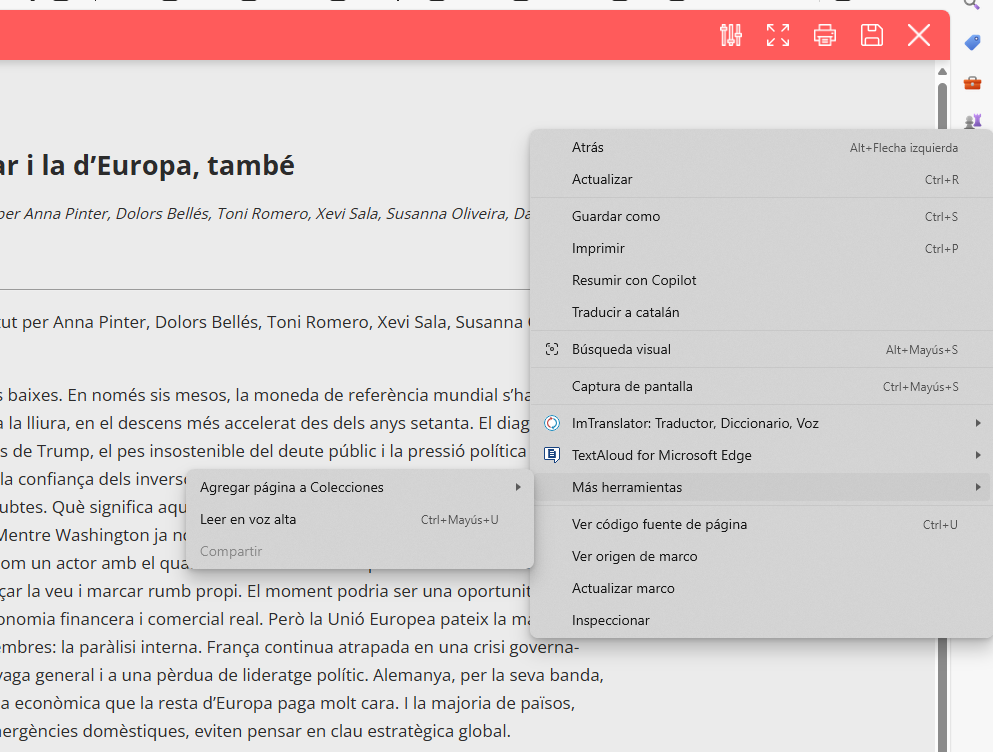Open the red toolbox sidebar icon
Image resolution: width=993 pixels, height=752 pixels.
coord(972,82)
